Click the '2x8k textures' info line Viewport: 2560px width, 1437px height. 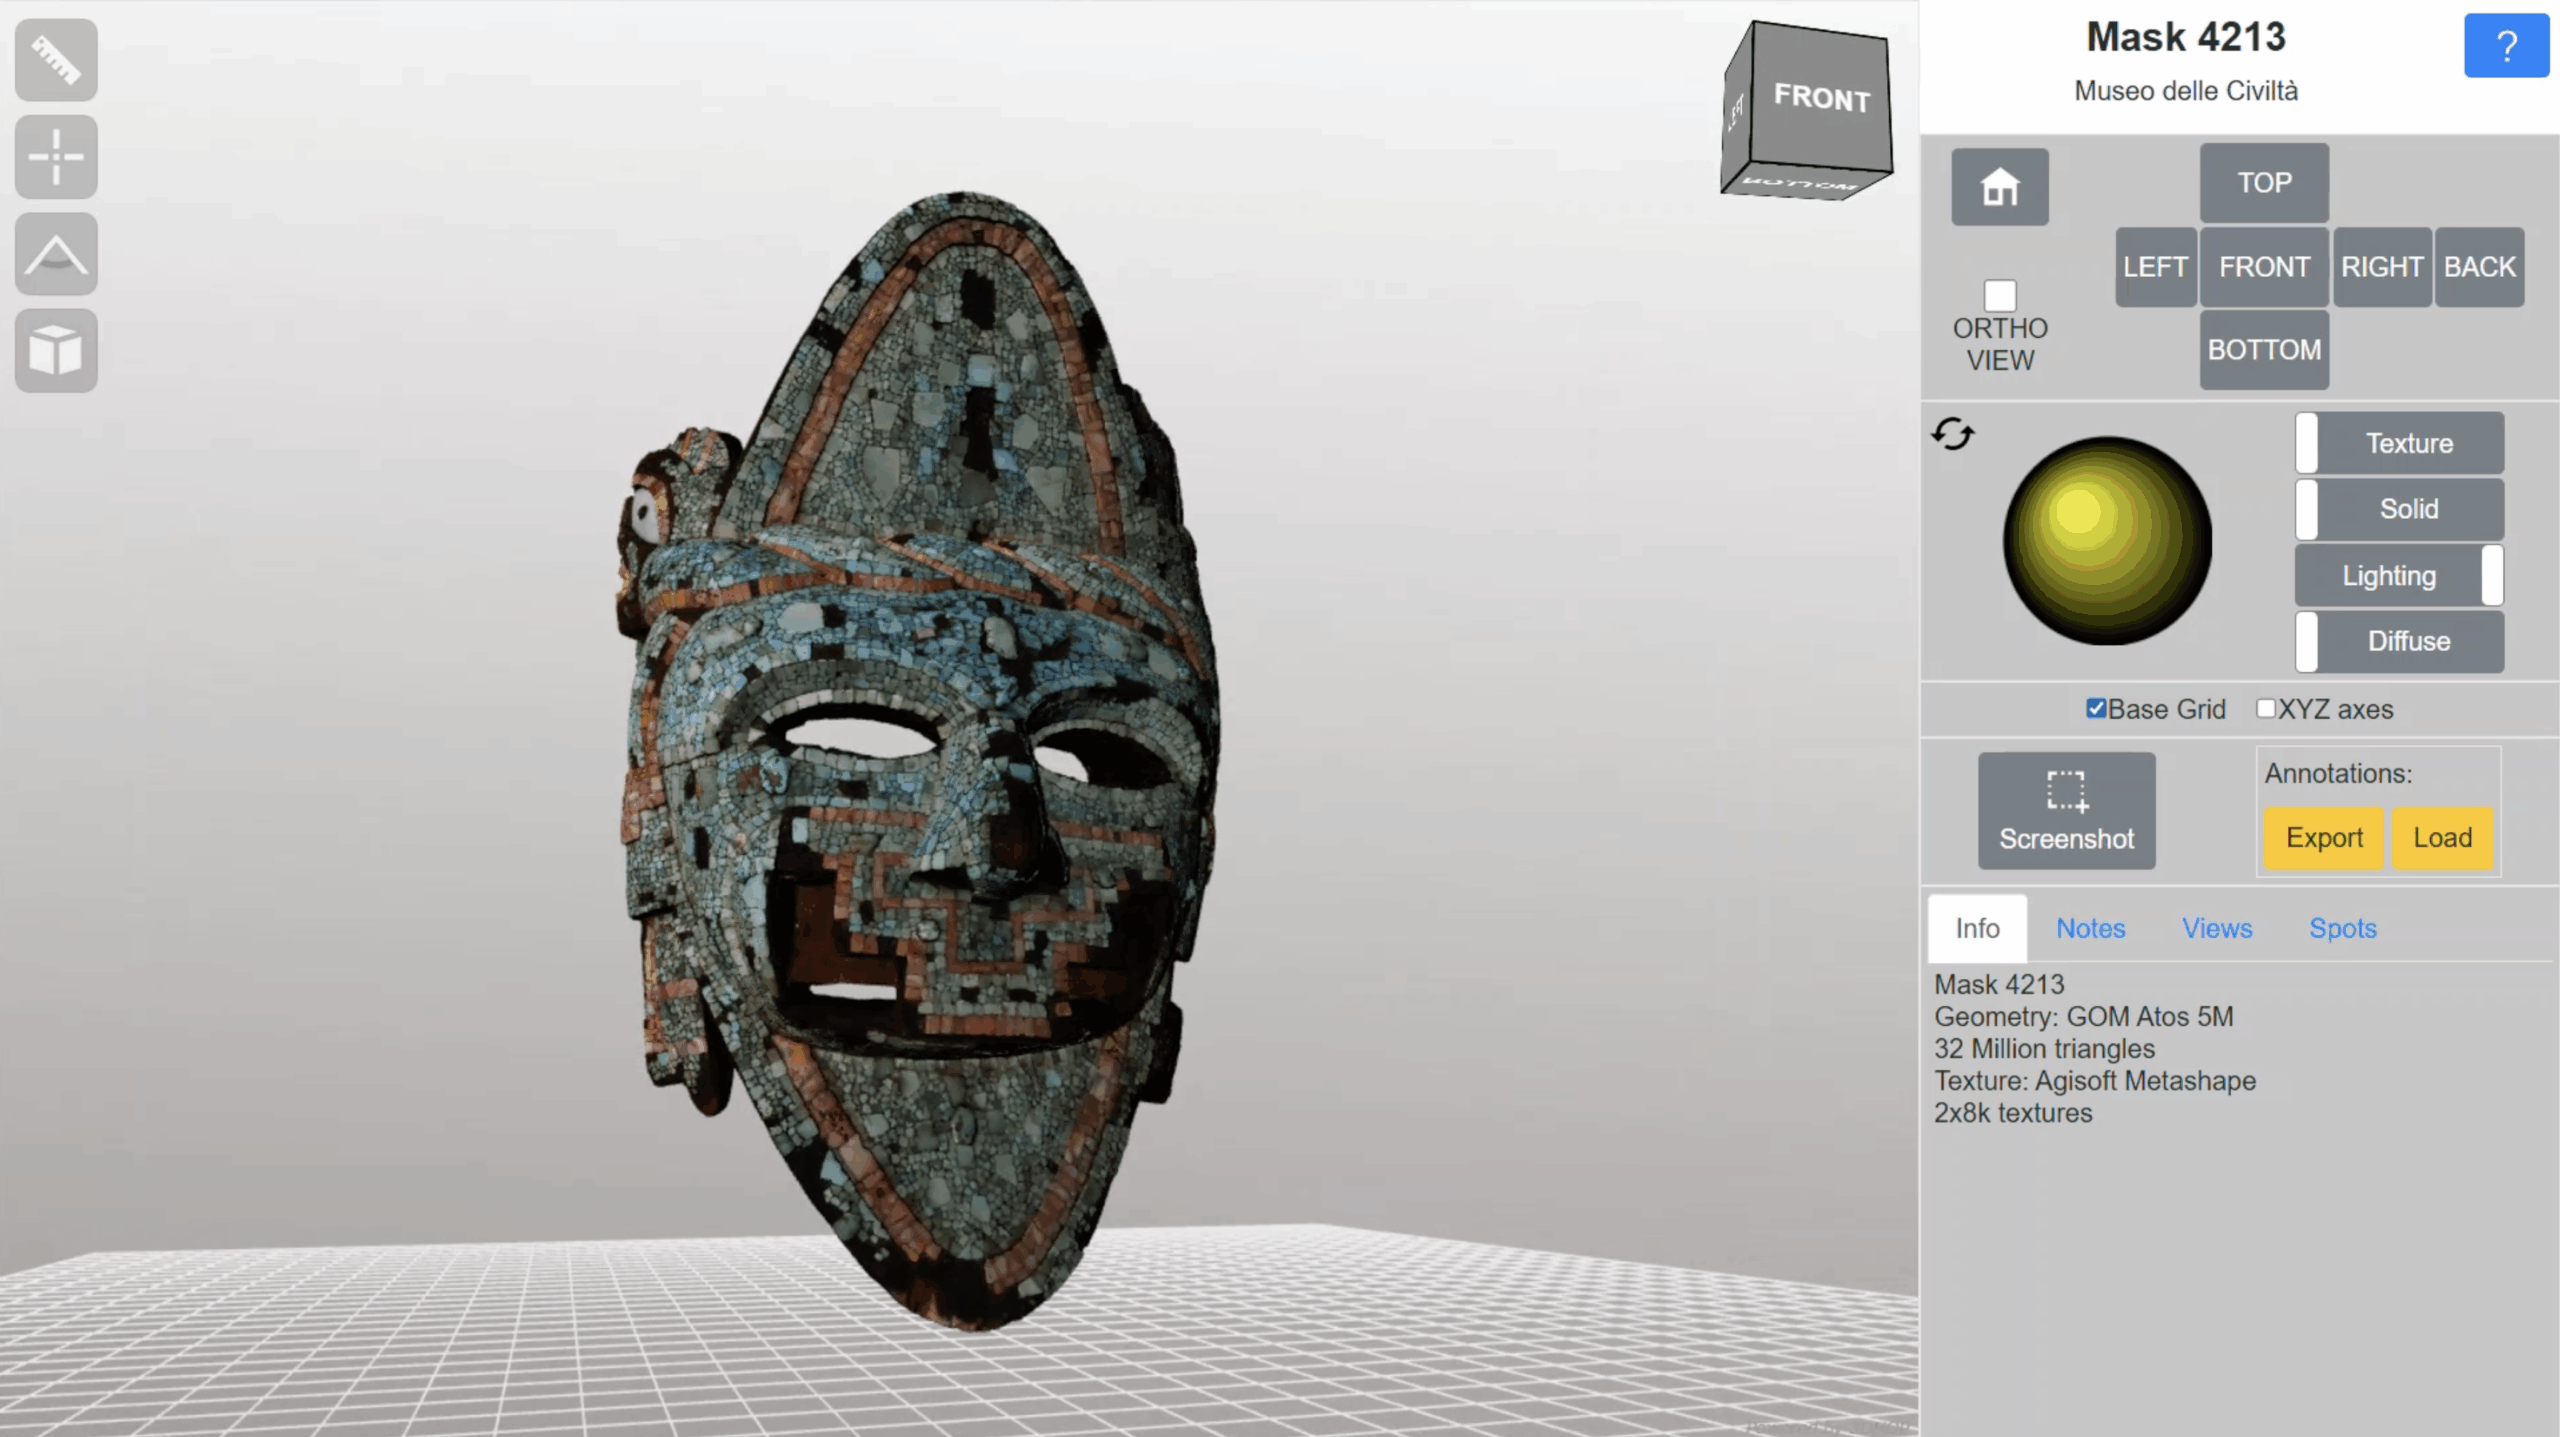2013,1113
